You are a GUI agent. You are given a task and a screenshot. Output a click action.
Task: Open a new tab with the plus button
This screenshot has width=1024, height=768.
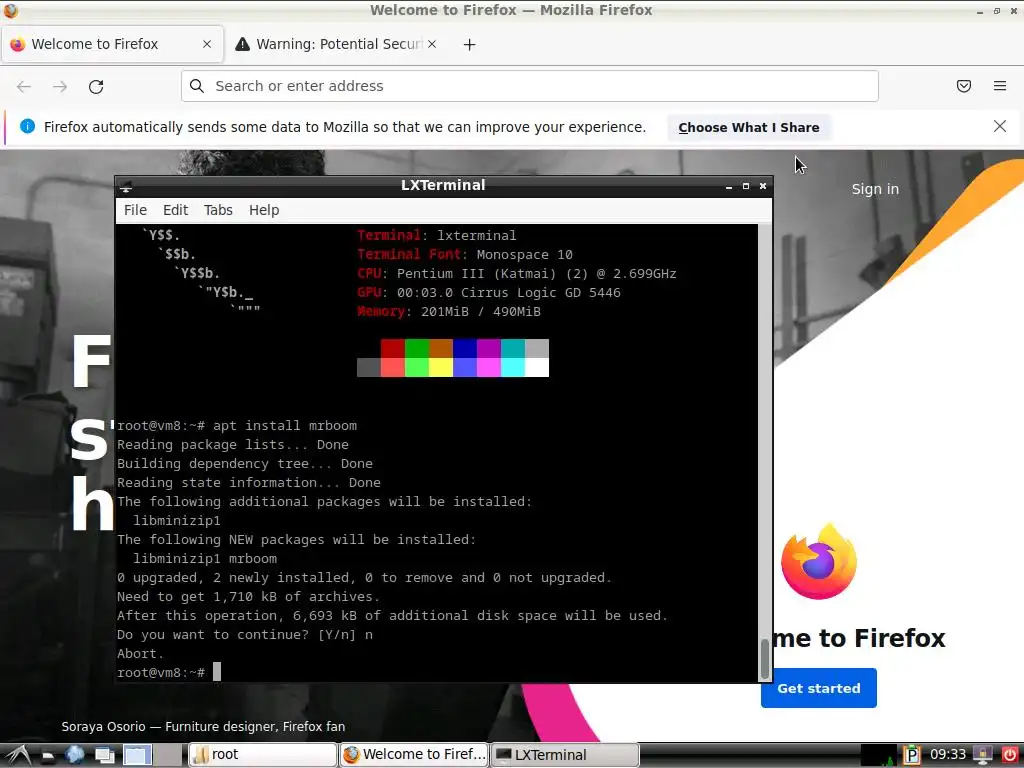tap(470, 44)
